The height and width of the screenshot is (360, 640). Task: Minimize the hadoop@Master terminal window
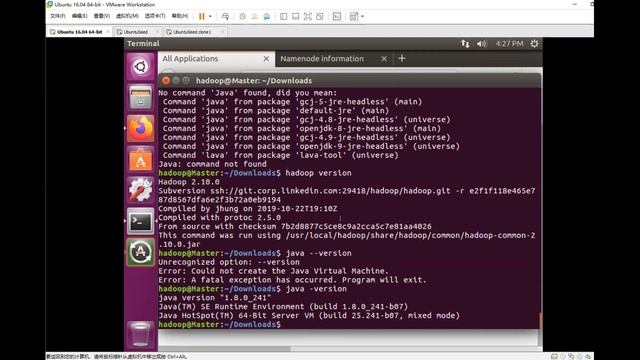(x=176, y=80)
